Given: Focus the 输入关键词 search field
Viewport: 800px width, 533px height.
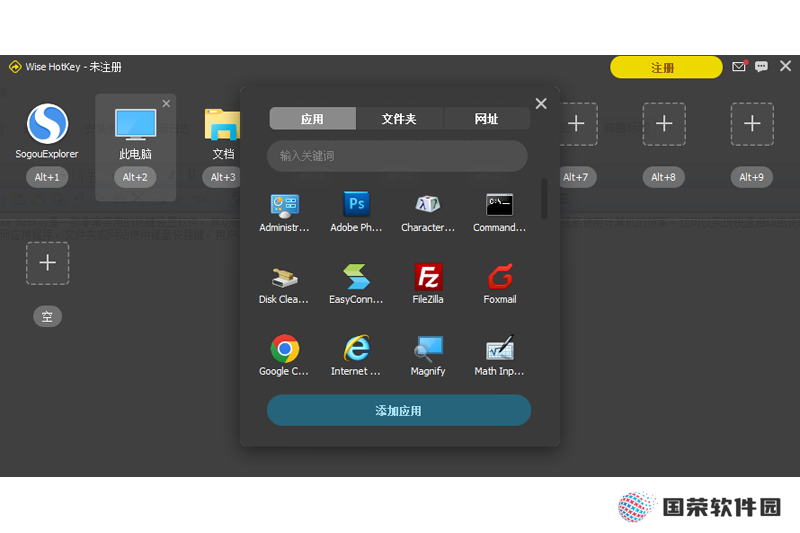Looking at the screenshot, I should click(397, 156).
